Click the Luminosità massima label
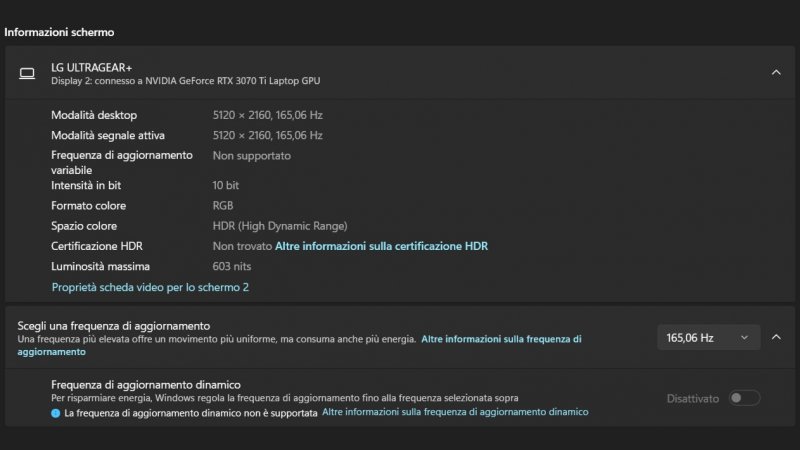This screenshot has height=450, width=800. pos(101,266)
